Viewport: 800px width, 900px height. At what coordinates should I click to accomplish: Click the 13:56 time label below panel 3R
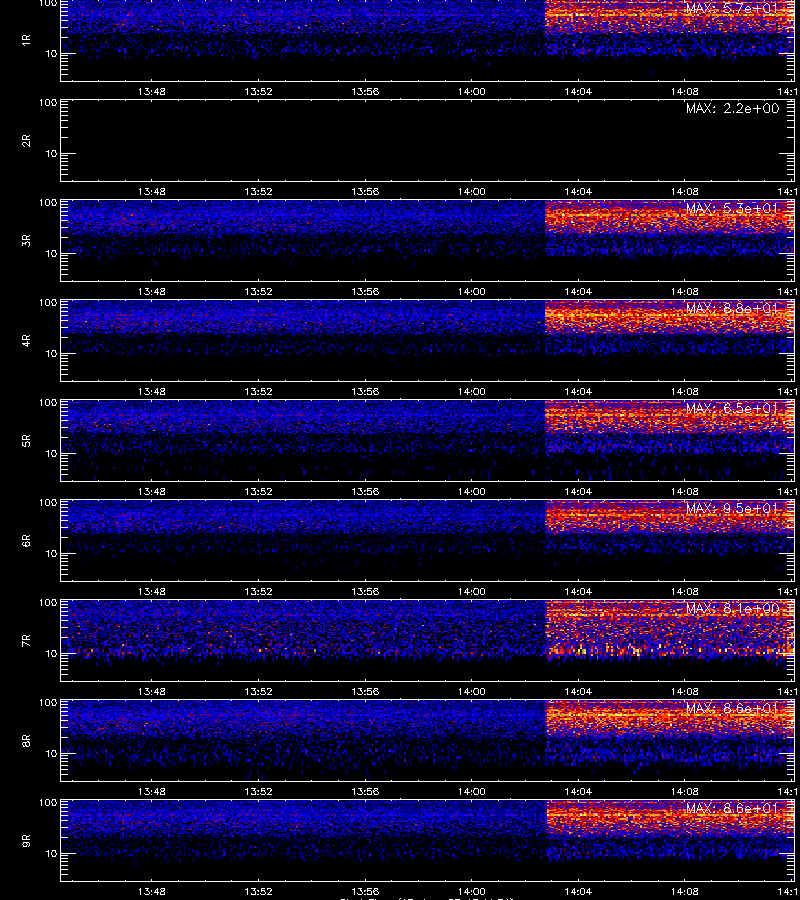point(365,291)
